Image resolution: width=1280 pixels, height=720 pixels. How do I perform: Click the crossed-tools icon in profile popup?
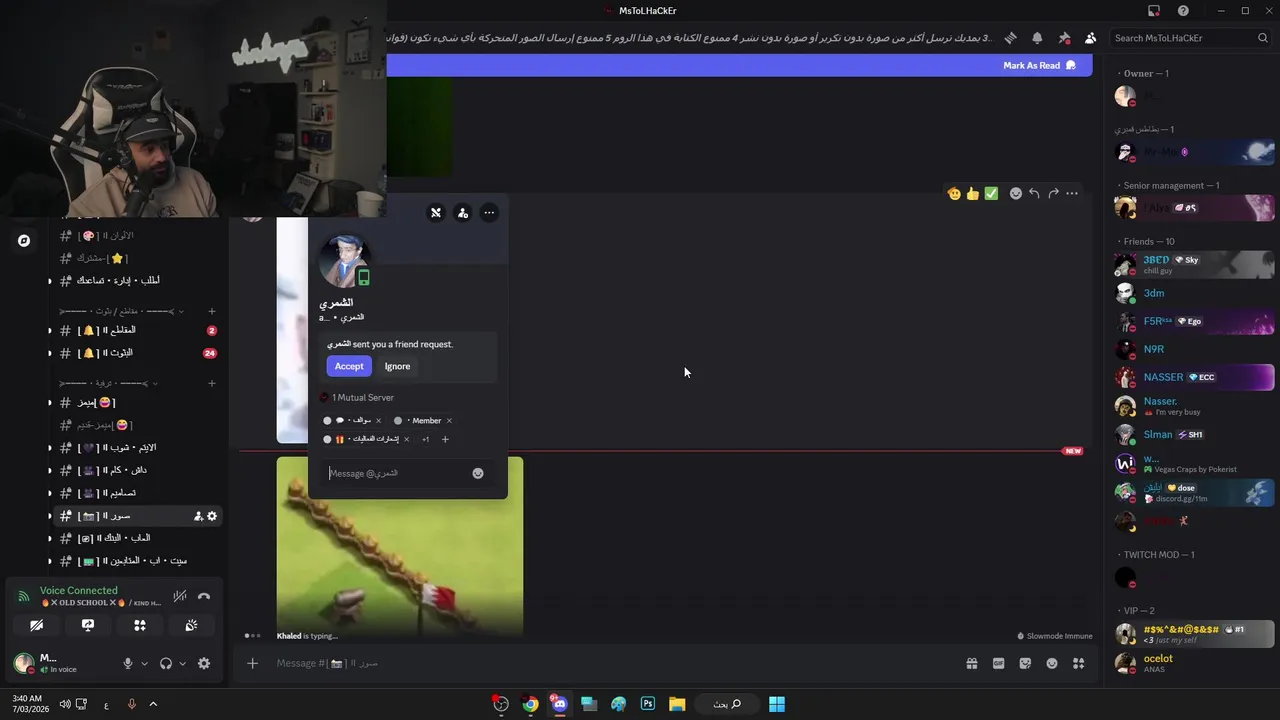(x=436, y=212)
